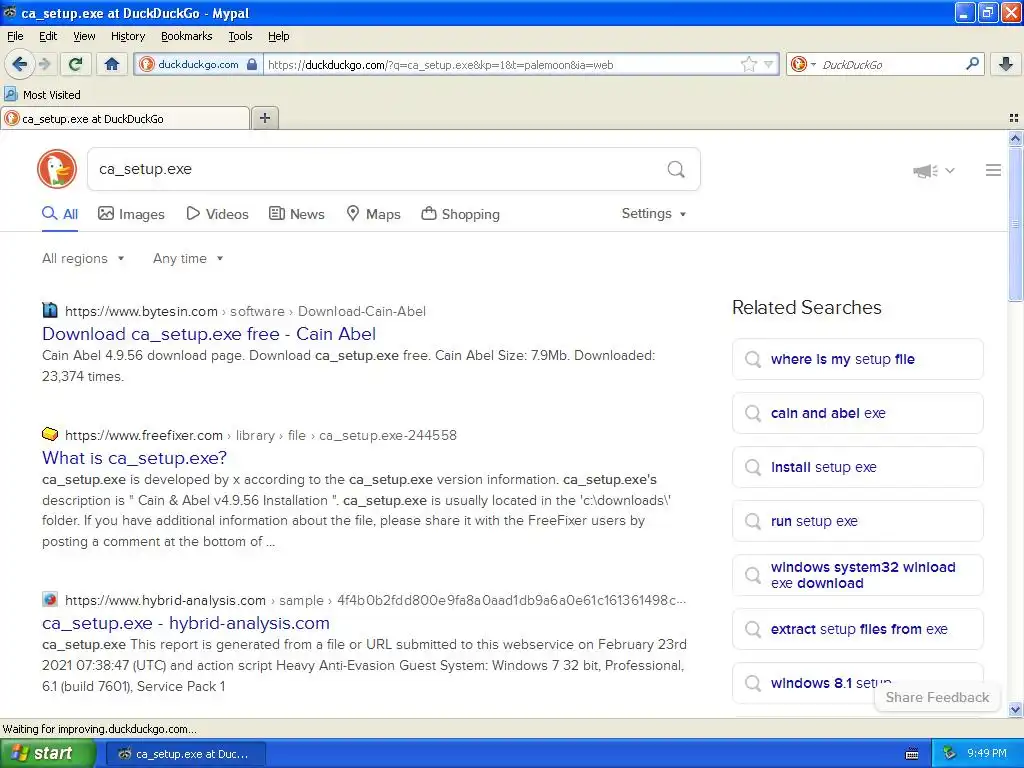The image size is (1024, 768).
Task: Select the All results tab
Action: point(60,214)
